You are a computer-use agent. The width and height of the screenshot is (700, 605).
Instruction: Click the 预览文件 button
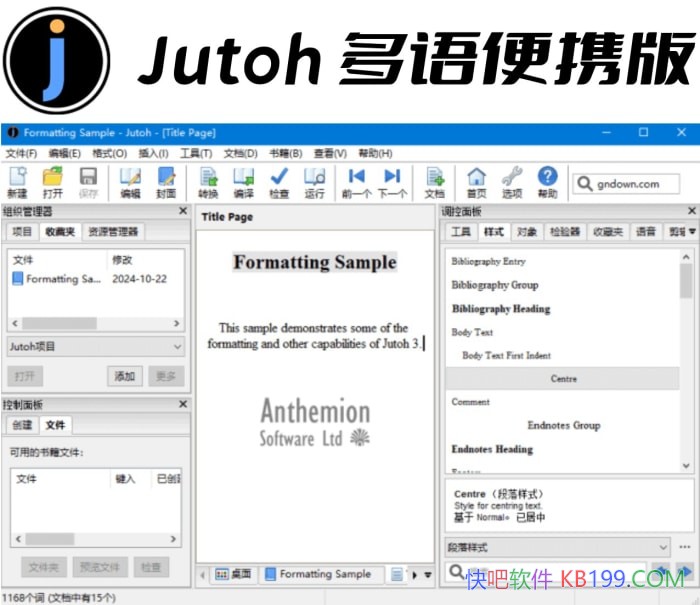click(100, 567)
